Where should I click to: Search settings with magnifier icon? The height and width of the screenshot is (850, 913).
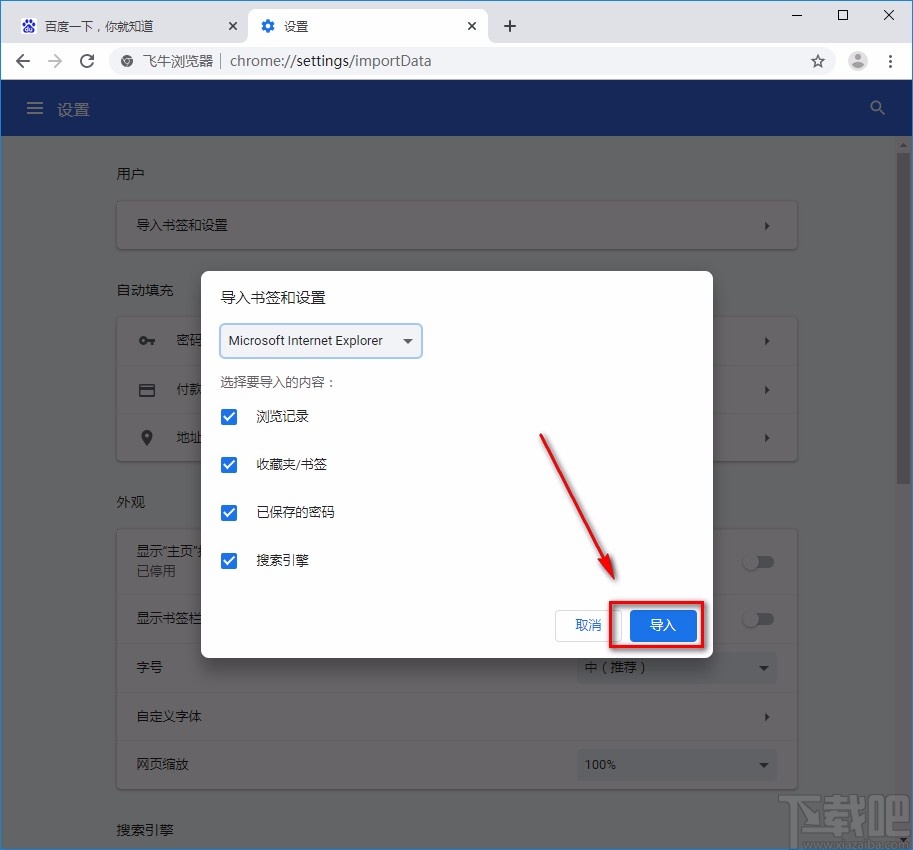[x=878, y=109]
